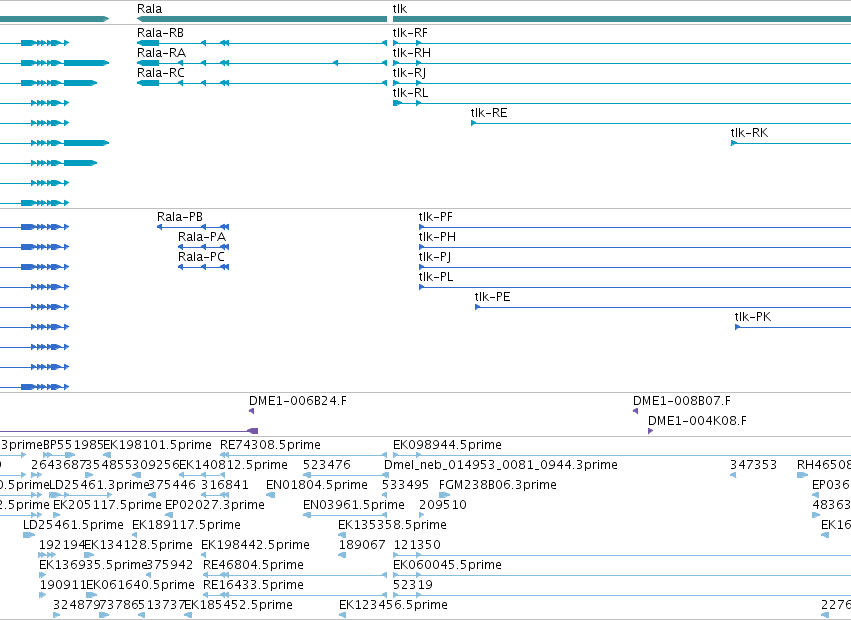Click the tlk gene bar glyph

(622, 19)
